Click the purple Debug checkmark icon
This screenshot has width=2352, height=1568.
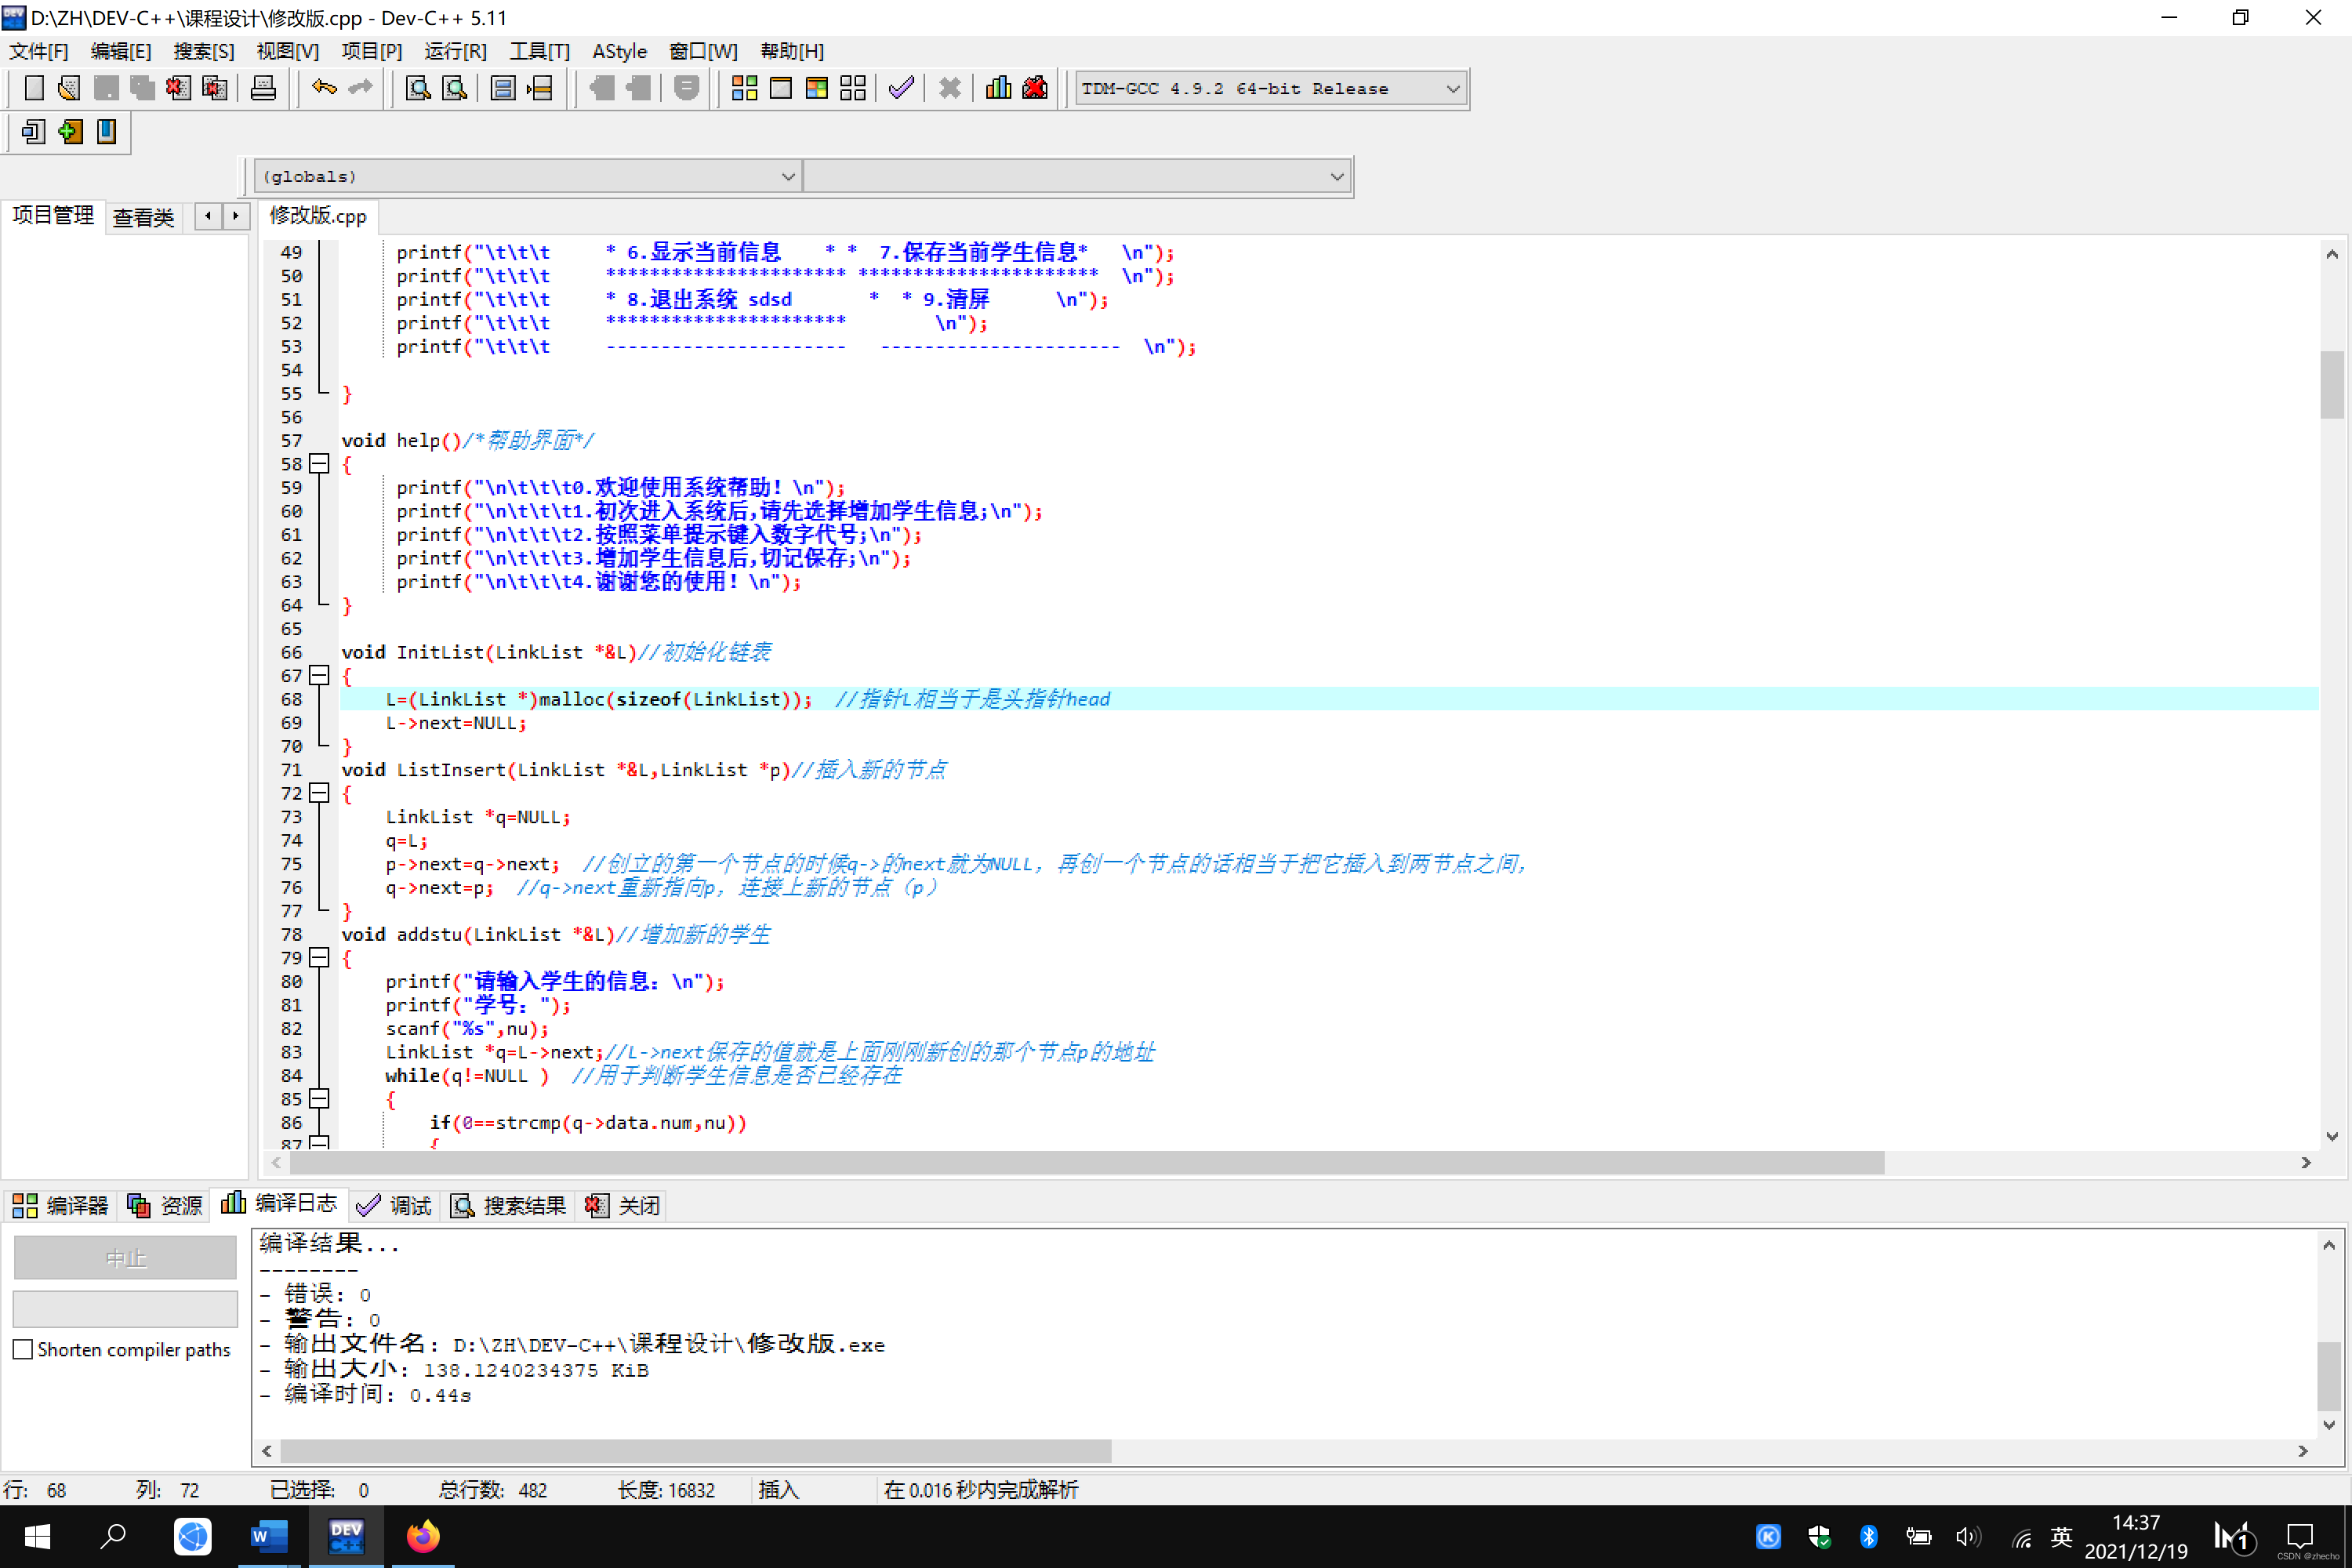coord(900,88)
